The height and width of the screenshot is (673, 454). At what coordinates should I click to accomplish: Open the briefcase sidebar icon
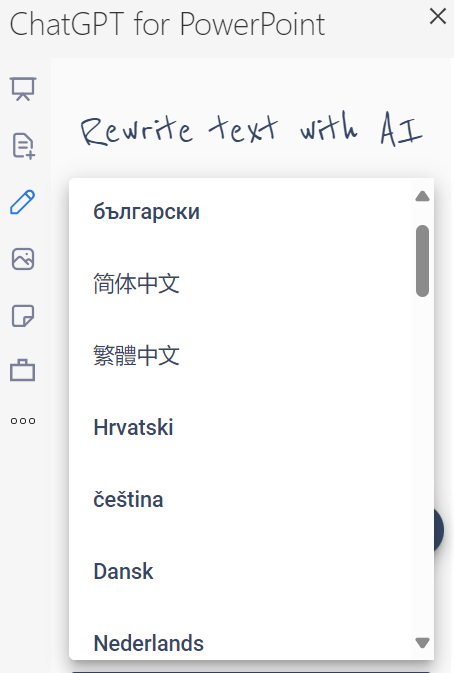tap(22, 370)
